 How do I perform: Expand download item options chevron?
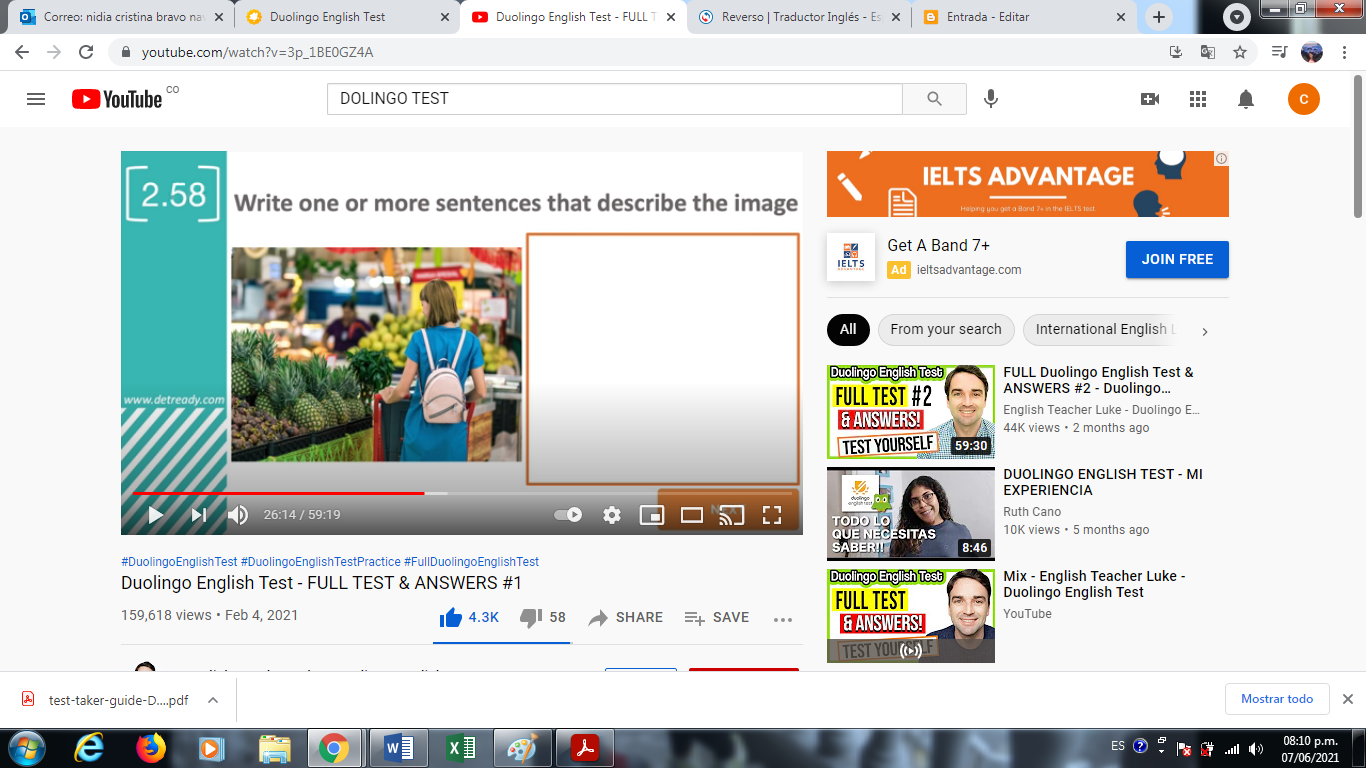[x=213, y=700]
